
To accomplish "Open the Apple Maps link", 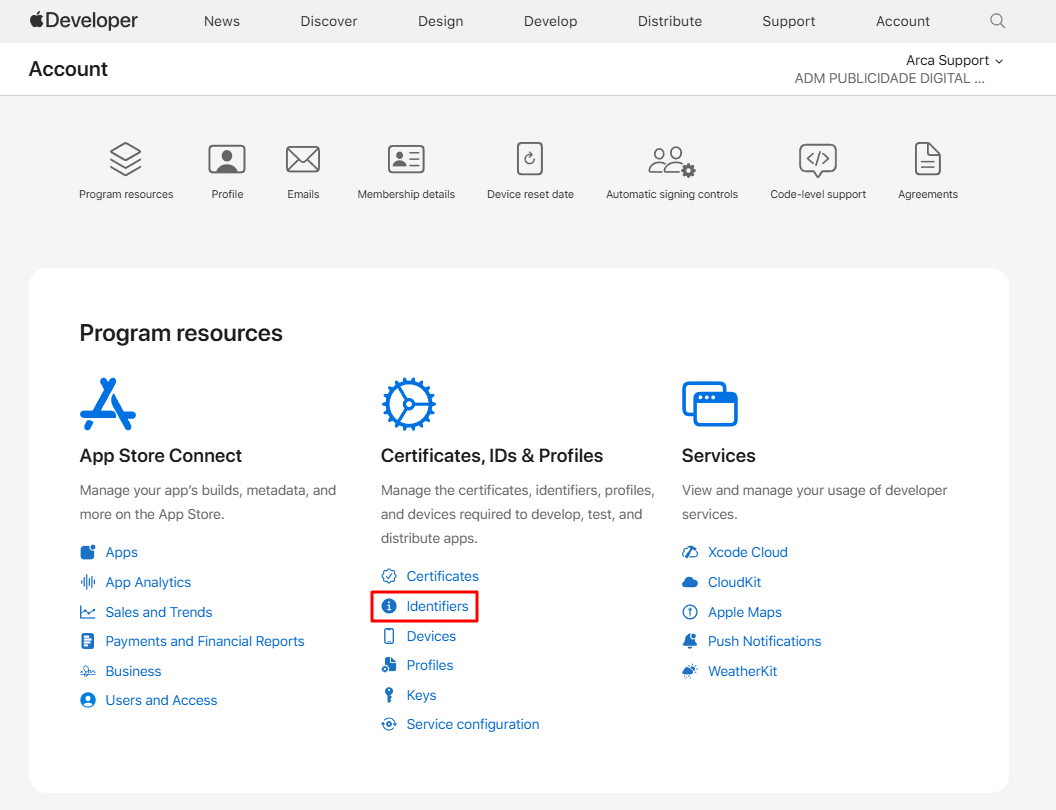I will 744,612.
